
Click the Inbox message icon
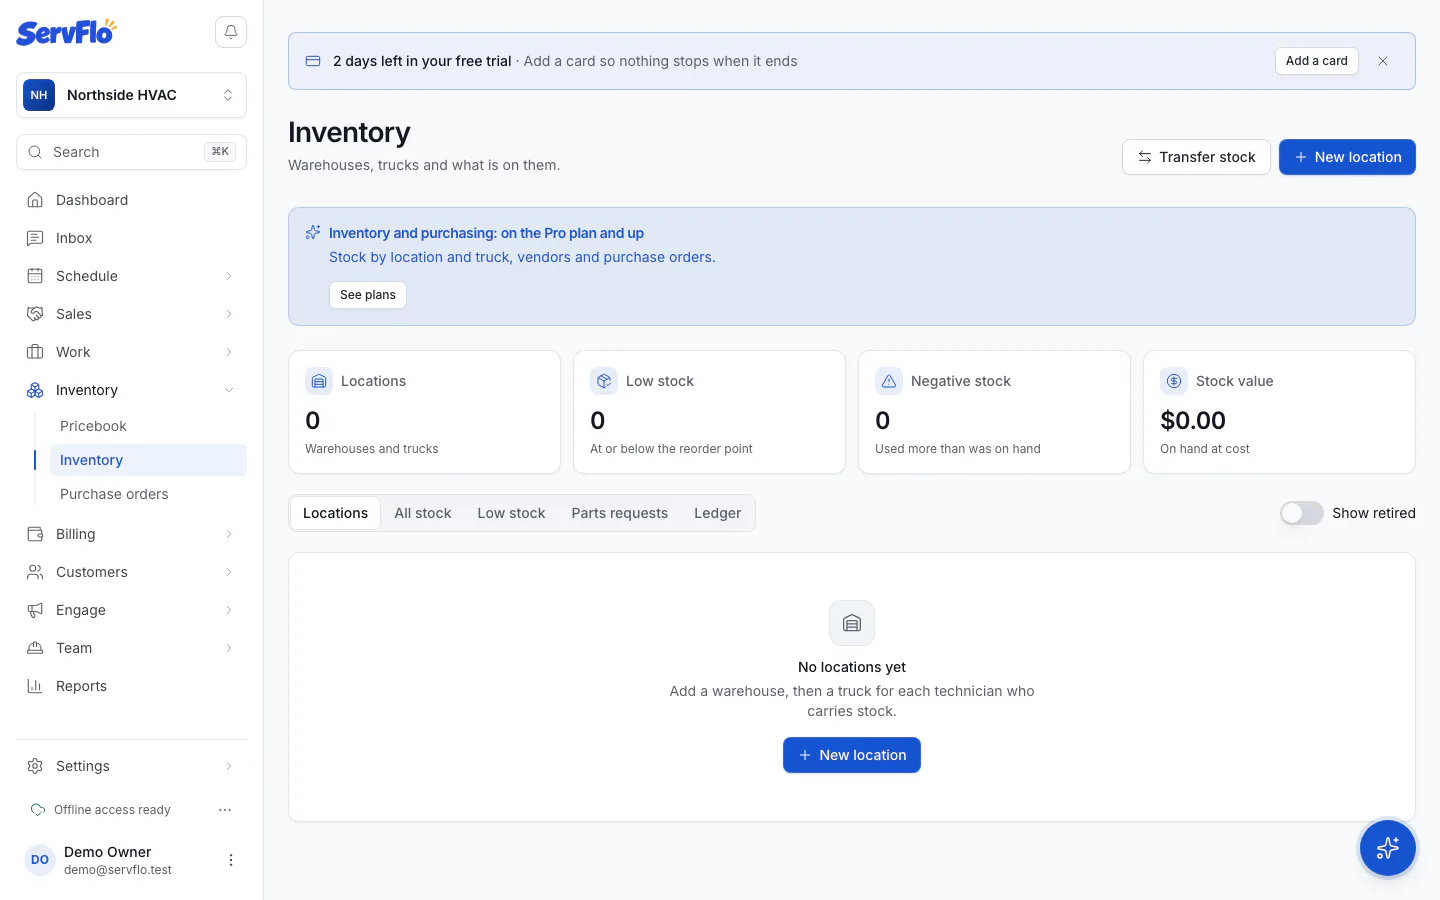point(35,238)
